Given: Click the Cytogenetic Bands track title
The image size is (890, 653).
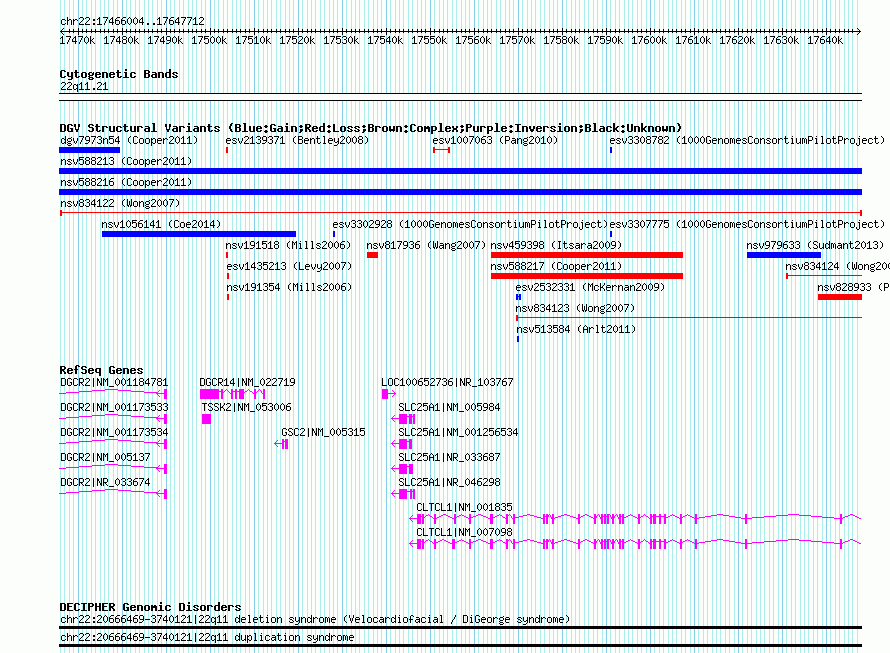Looking at the screenshot, I should pos(119,74).
